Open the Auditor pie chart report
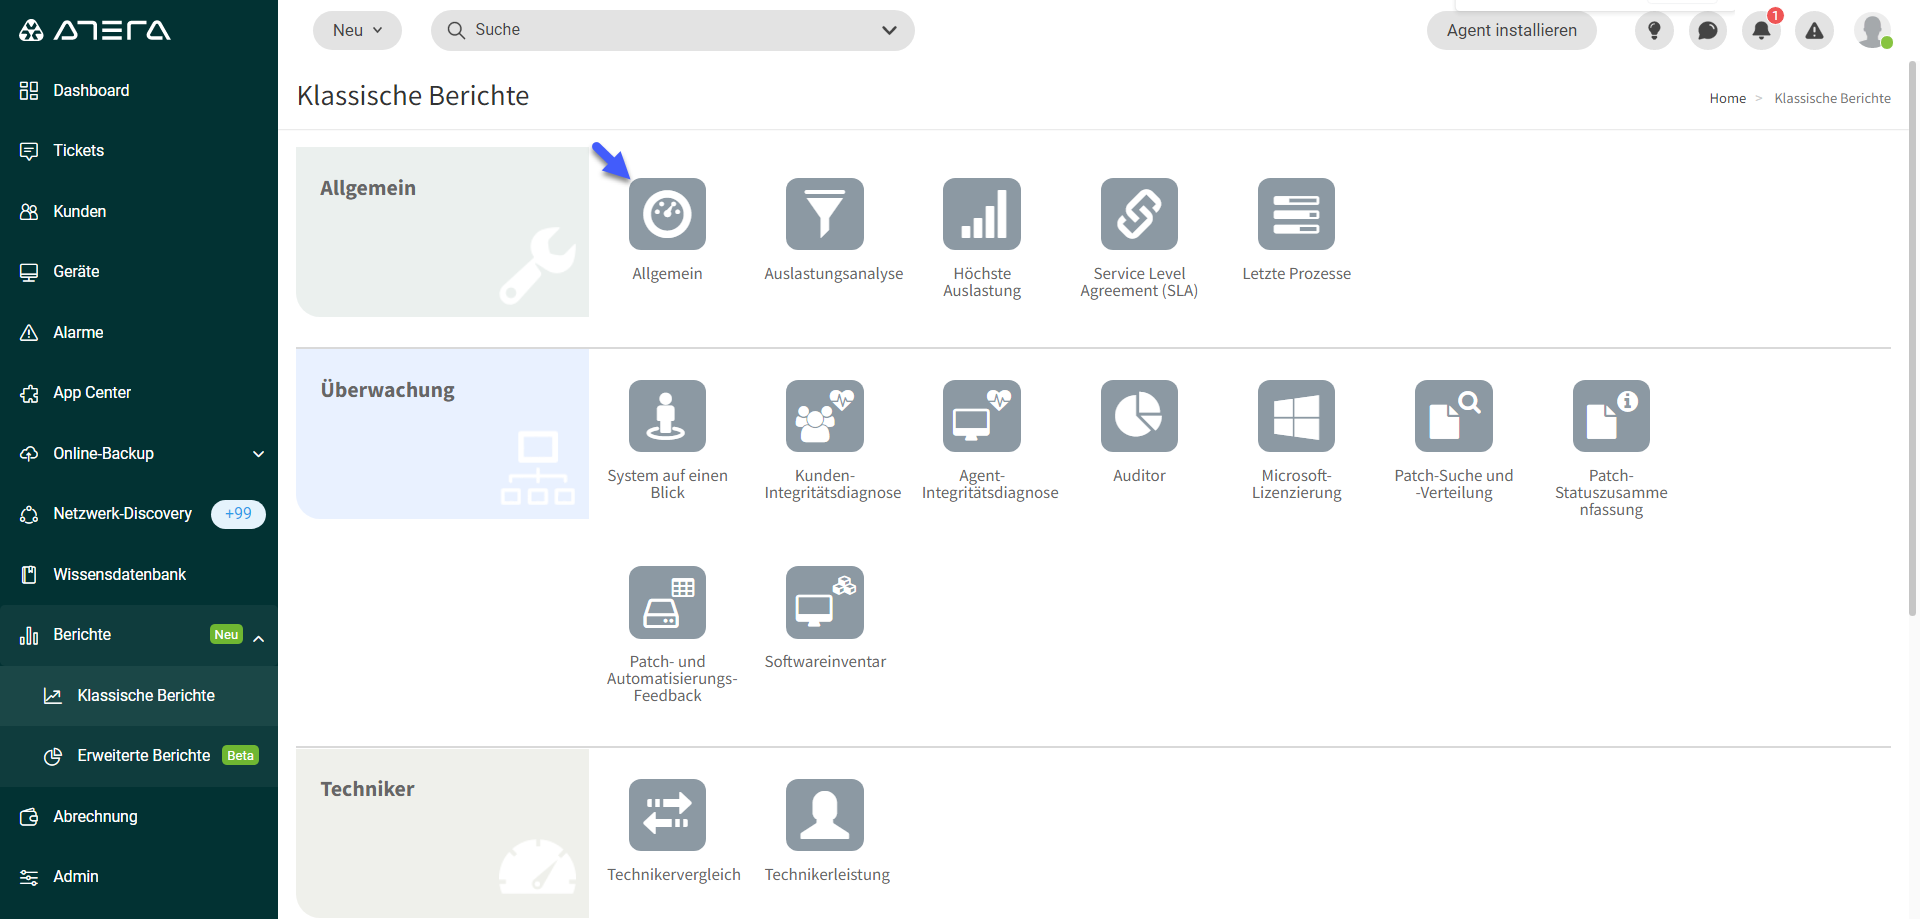1920x919 pixels. (1139, 416)
